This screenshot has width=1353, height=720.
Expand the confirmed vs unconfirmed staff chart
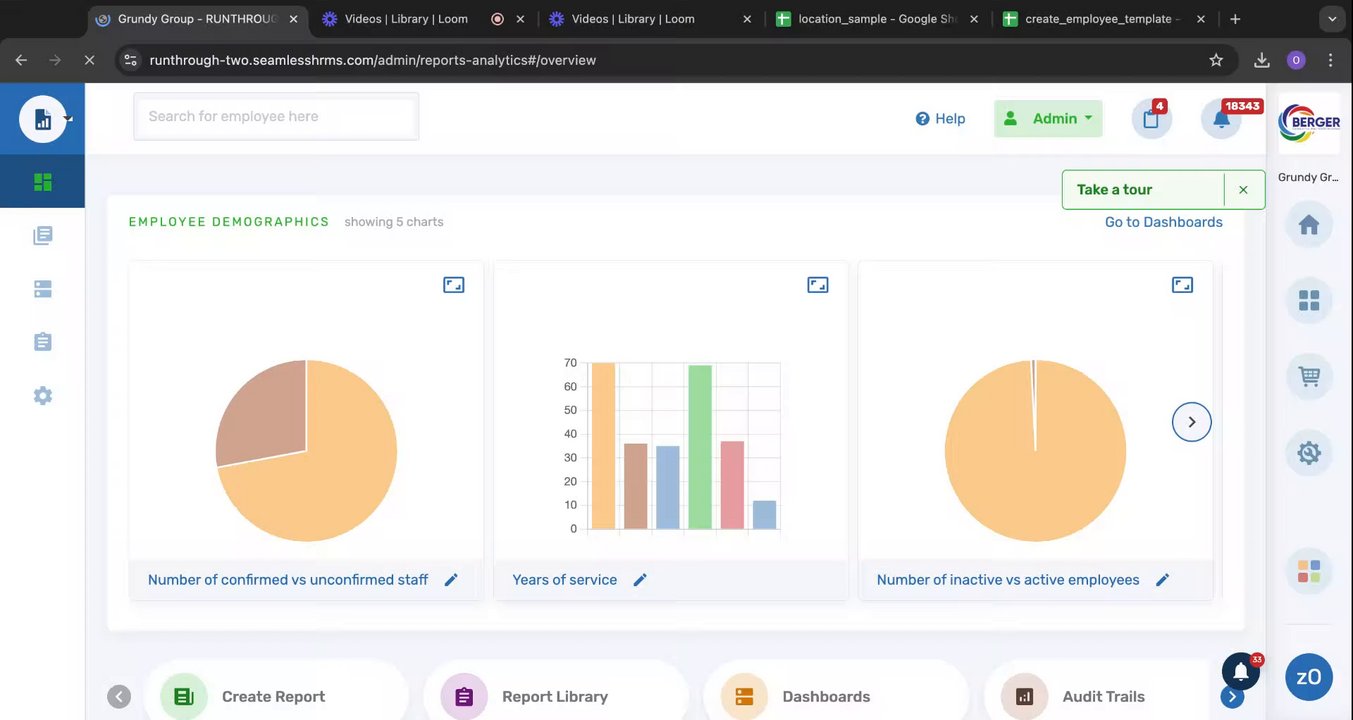click(454, 285)
